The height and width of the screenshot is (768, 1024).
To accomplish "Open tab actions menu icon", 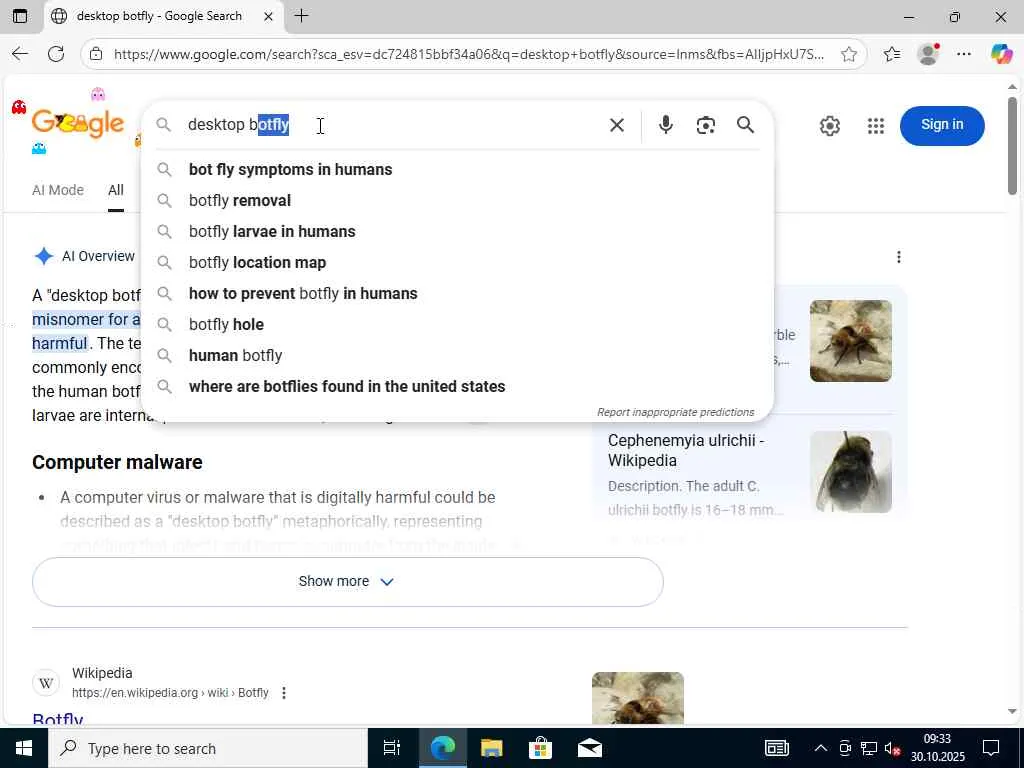I will coord(20,16).
